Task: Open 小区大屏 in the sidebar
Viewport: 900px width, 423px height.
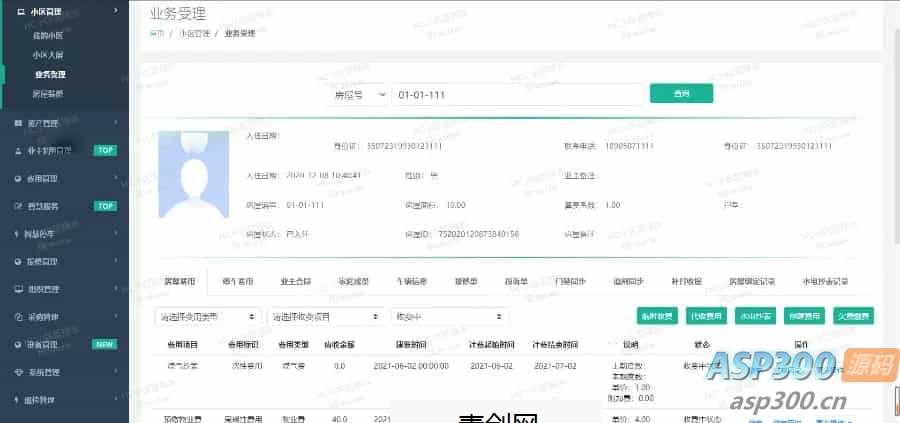Action: point(48,55)
